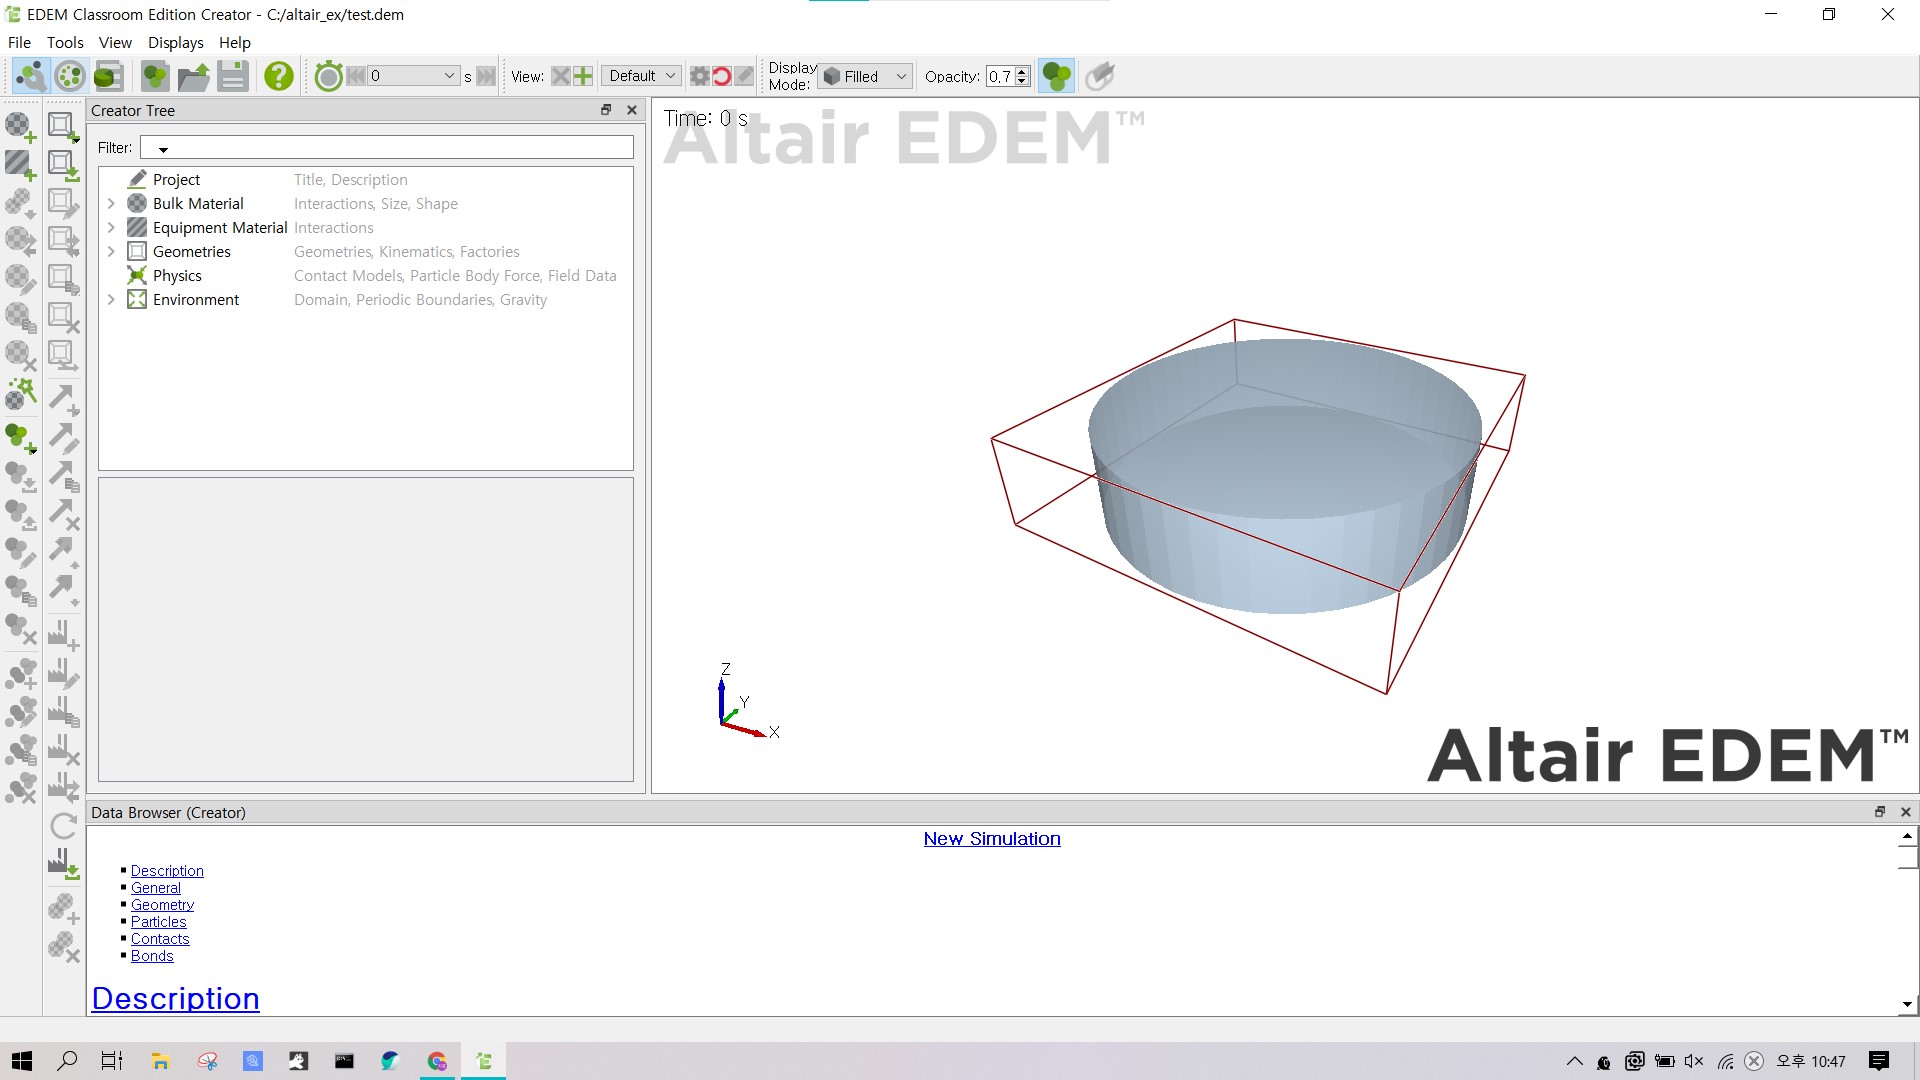This screenshot has height=1080, width=1920.
Task: Open the Default view dropdown
Action: [640, 75]
